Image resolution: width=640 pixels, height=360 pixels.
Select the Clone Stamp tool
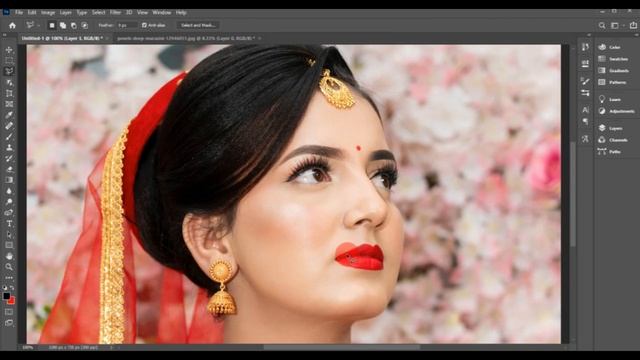(9, 147)
